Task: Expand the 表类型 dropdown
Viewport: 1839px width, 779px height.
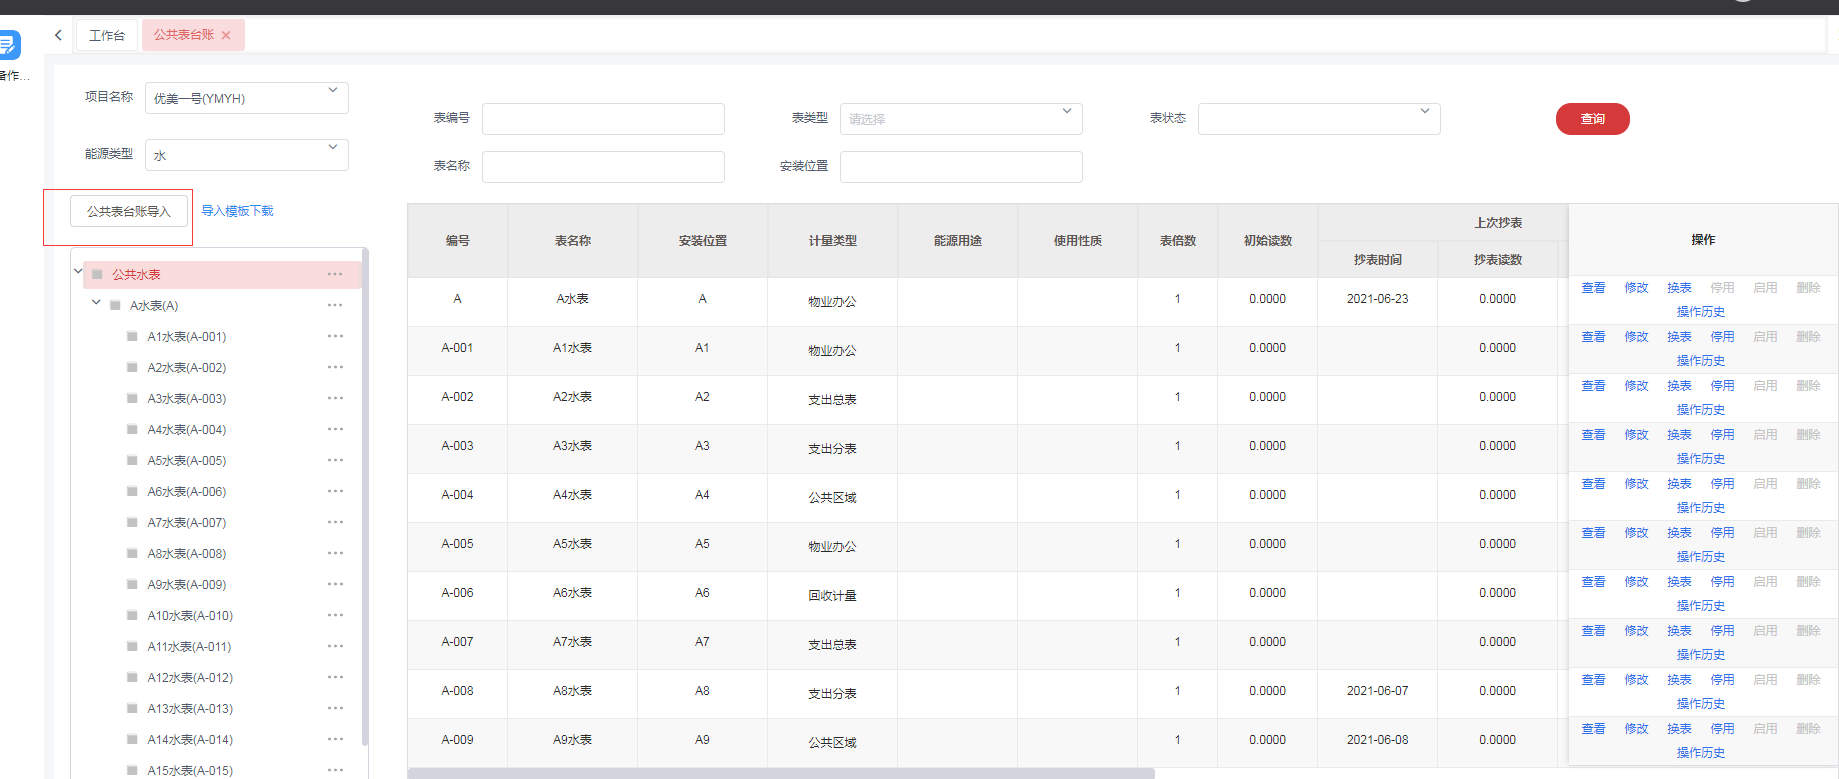Action: tap(960, 119)
